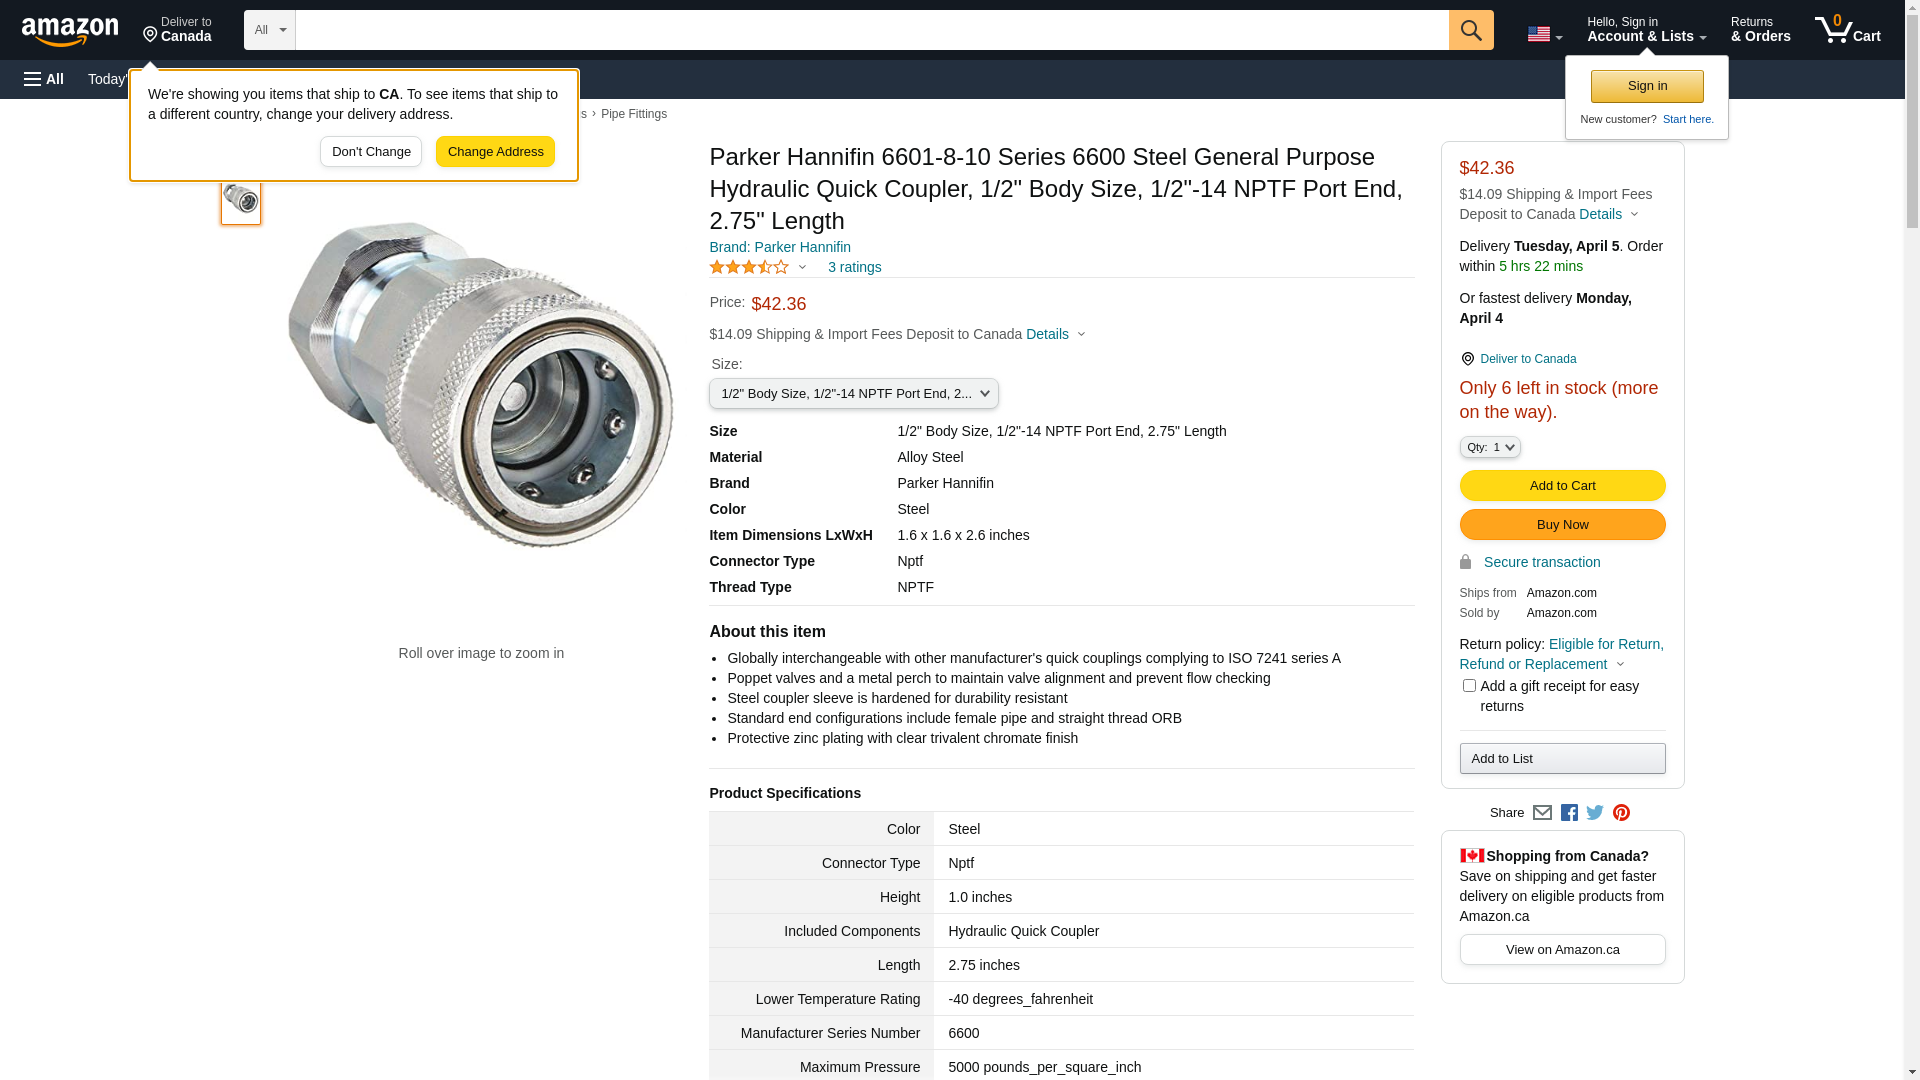
Task: Select the coupler product thumbnail
Action: click(x=241, y=200)
